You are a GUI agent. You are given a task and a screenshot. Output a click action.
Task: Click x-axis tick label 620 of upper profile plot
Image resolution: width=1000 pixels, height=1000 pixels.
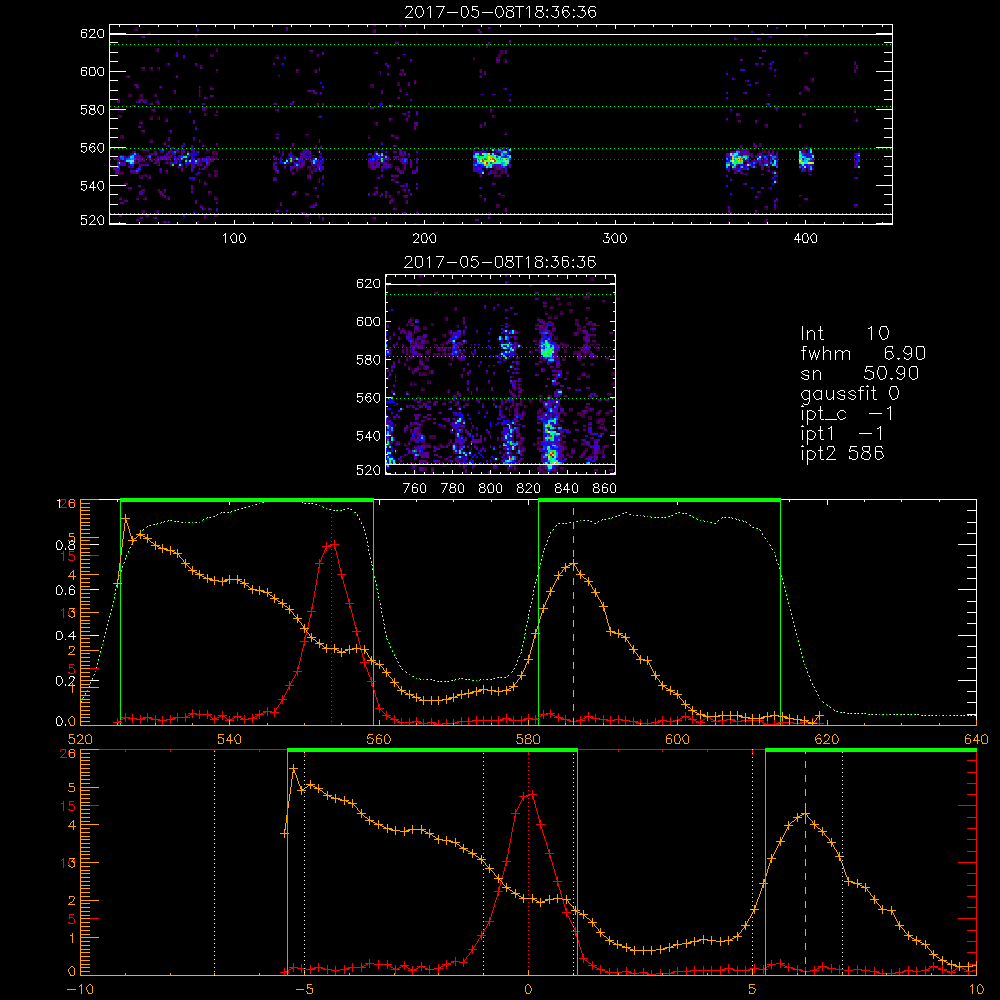827,739
